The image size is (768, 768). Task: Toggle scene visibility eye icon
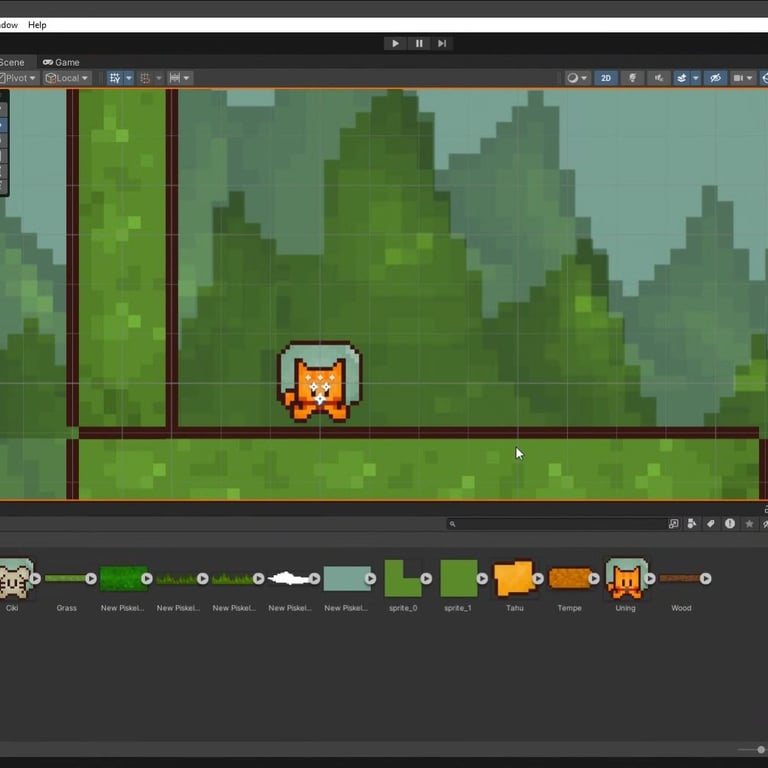click(714, 78)
